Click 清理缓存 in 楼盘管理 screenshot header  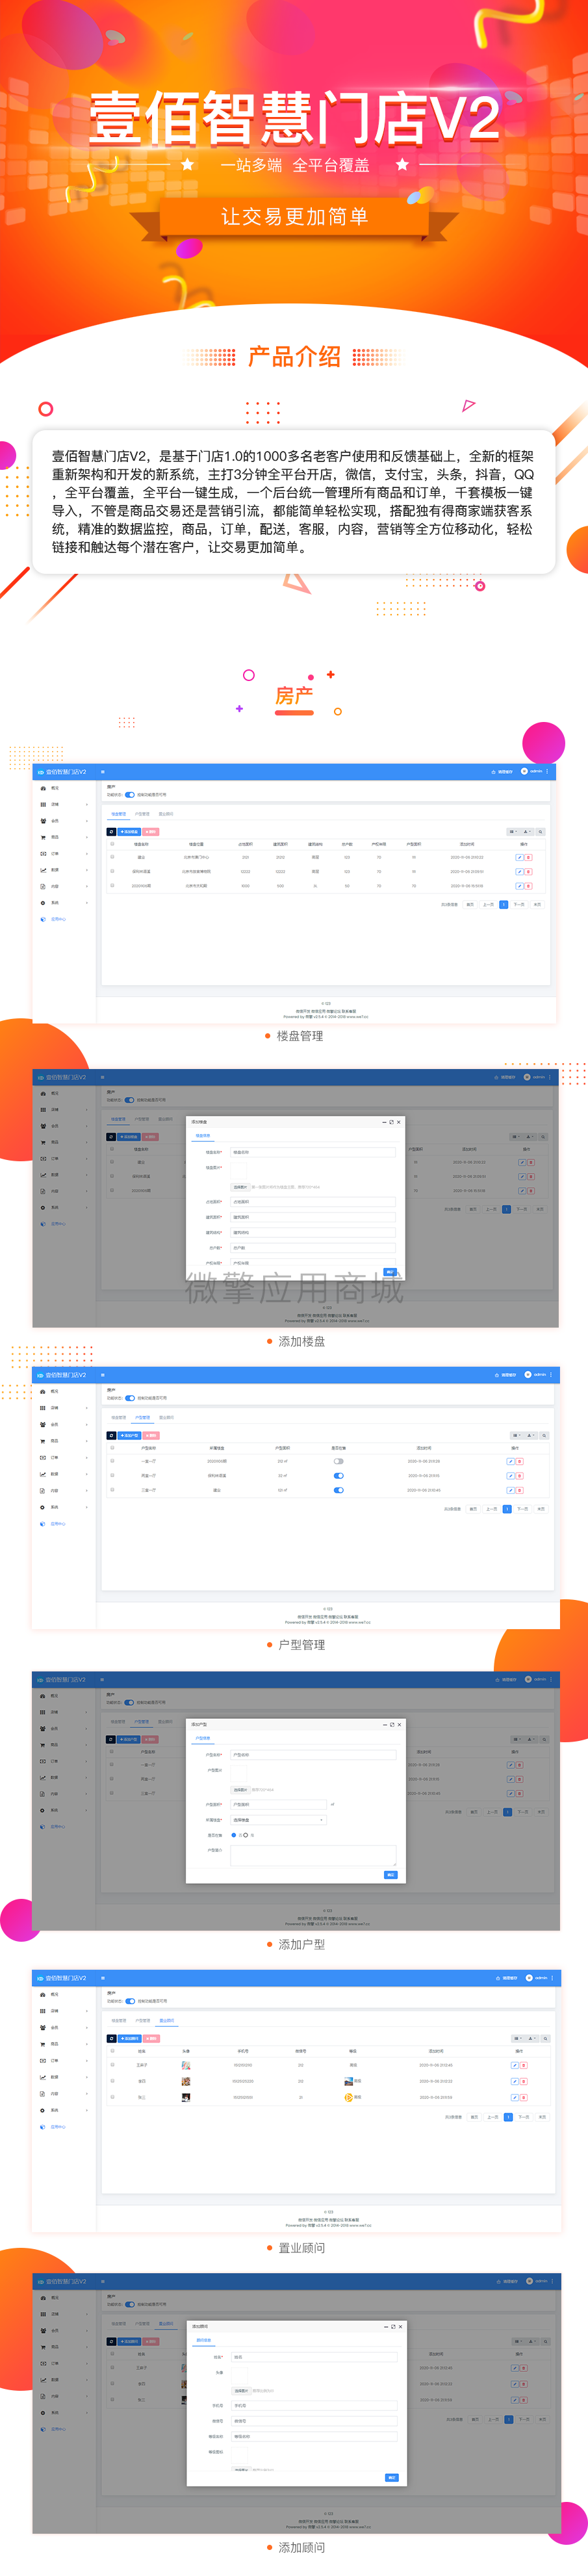coord(502,771)
